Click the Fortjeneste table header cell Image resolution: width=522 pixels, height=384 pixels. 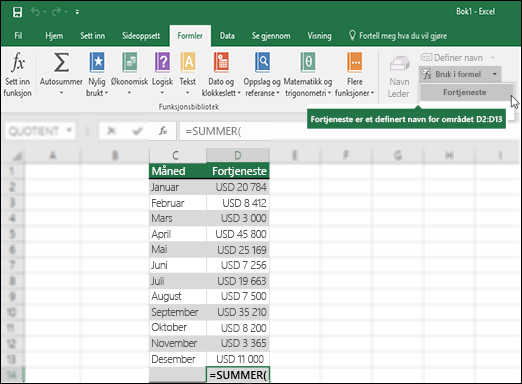coord(238,171)
